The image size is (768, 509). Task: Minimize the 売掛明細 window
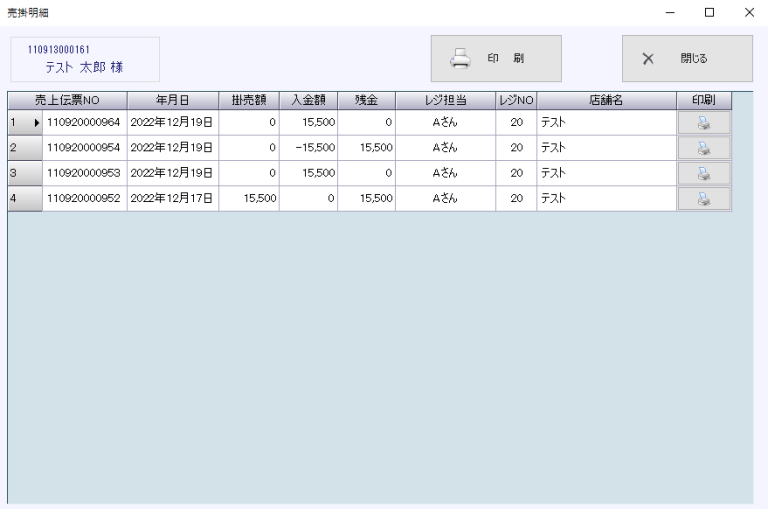670,13
